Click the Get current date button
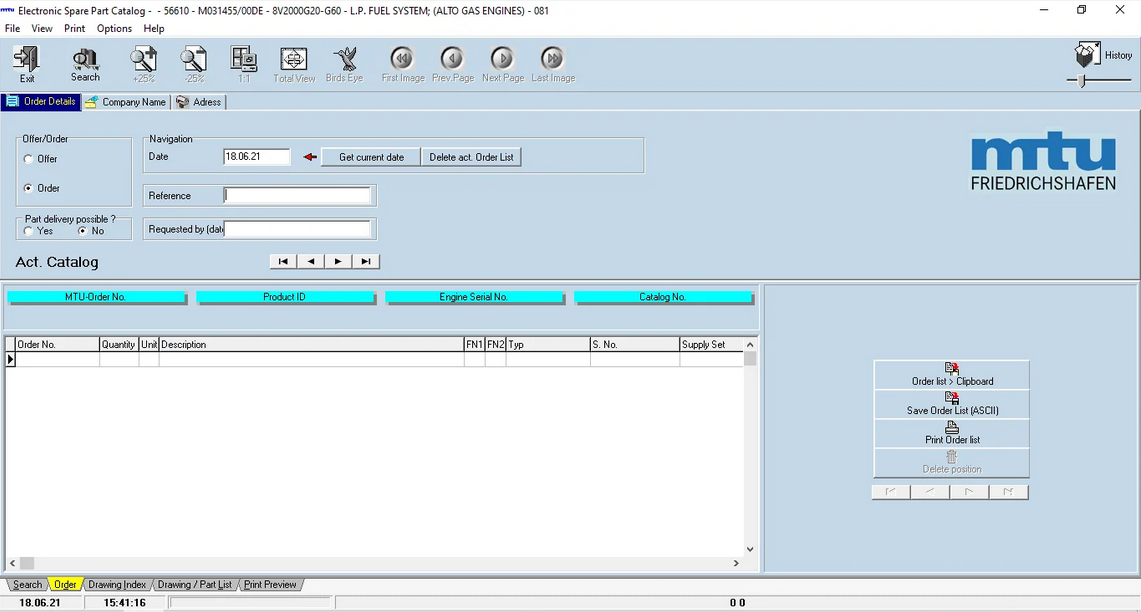Image resolution: width=1141 pixels, height=612 pixels. [371, 157]
